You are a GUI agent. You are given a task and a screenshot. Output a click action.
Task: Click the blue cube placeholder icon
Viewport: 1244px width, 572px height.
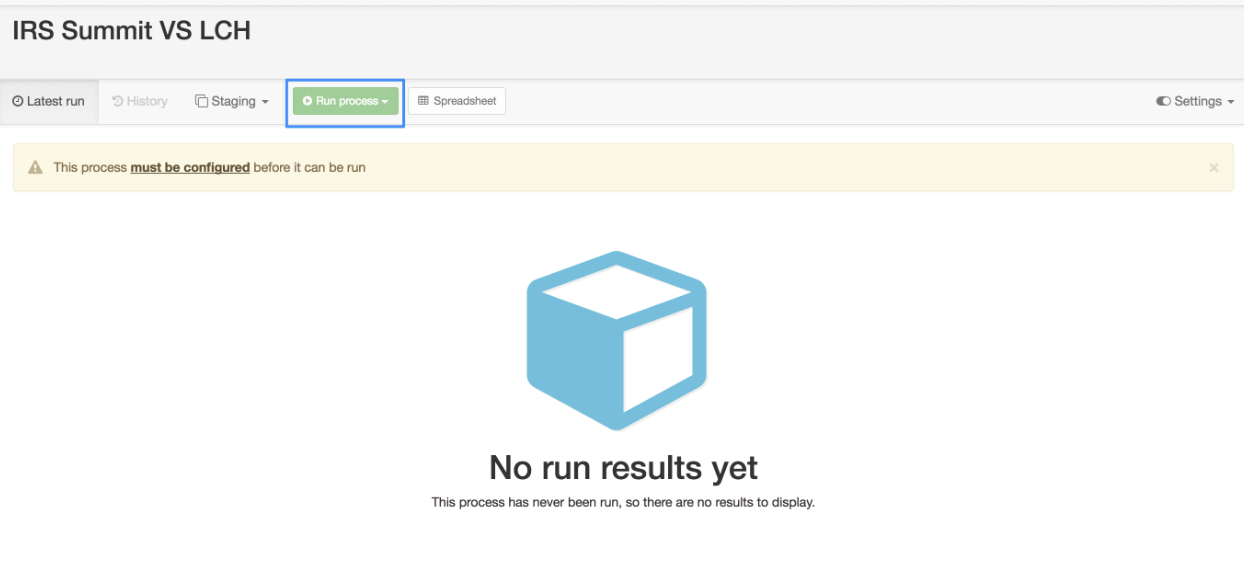point(617,341)
